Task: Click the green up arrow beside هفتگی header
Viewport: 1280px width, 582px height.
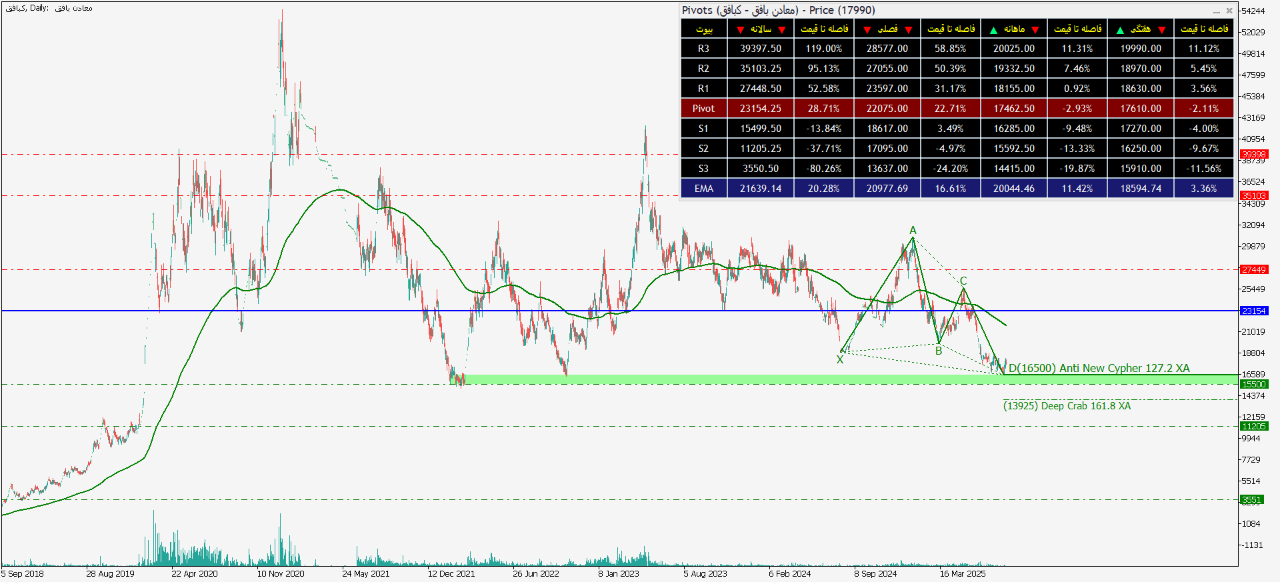Action: point(1119,30)
